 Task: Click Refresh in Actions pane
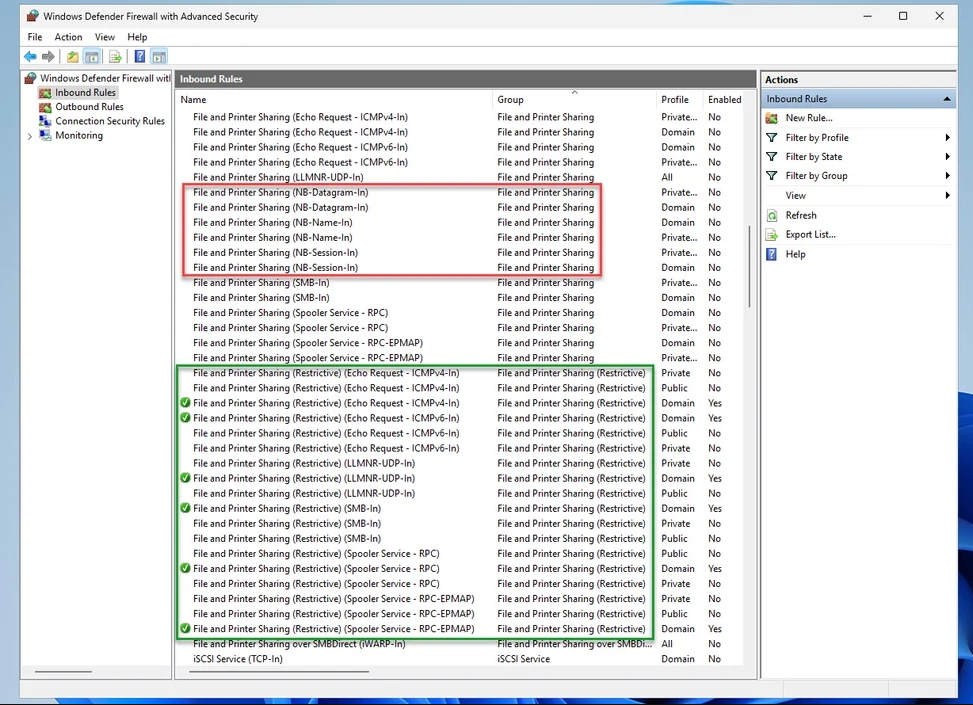coord(800,215)
